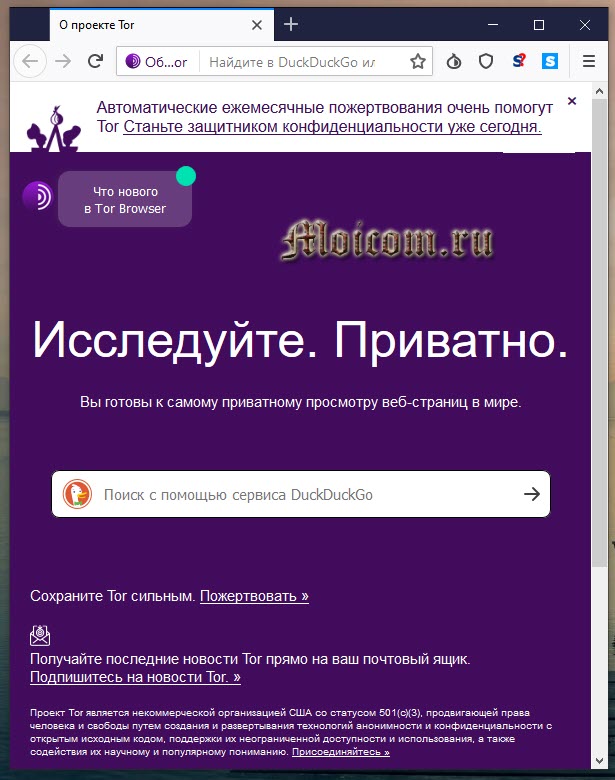Click the DuckDuckGo search field on page
The width and height of the screenshot is (615, 780).
(x=301, y=494)
